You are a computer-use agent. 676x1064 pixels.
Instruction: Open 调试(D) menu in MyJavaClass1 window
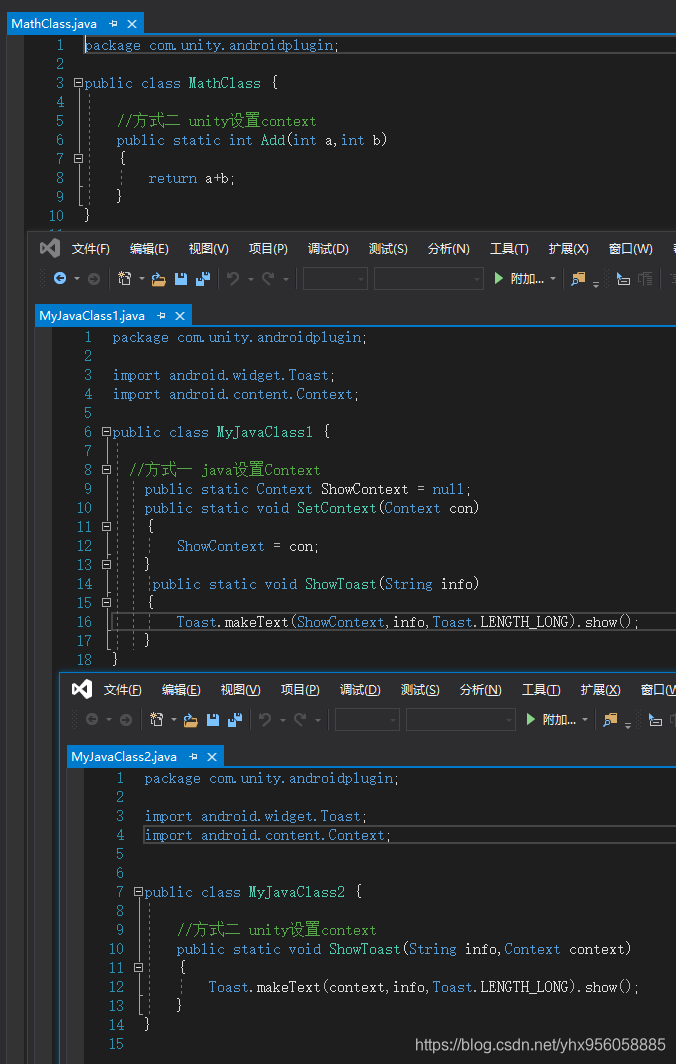click(x=328, y=249)
